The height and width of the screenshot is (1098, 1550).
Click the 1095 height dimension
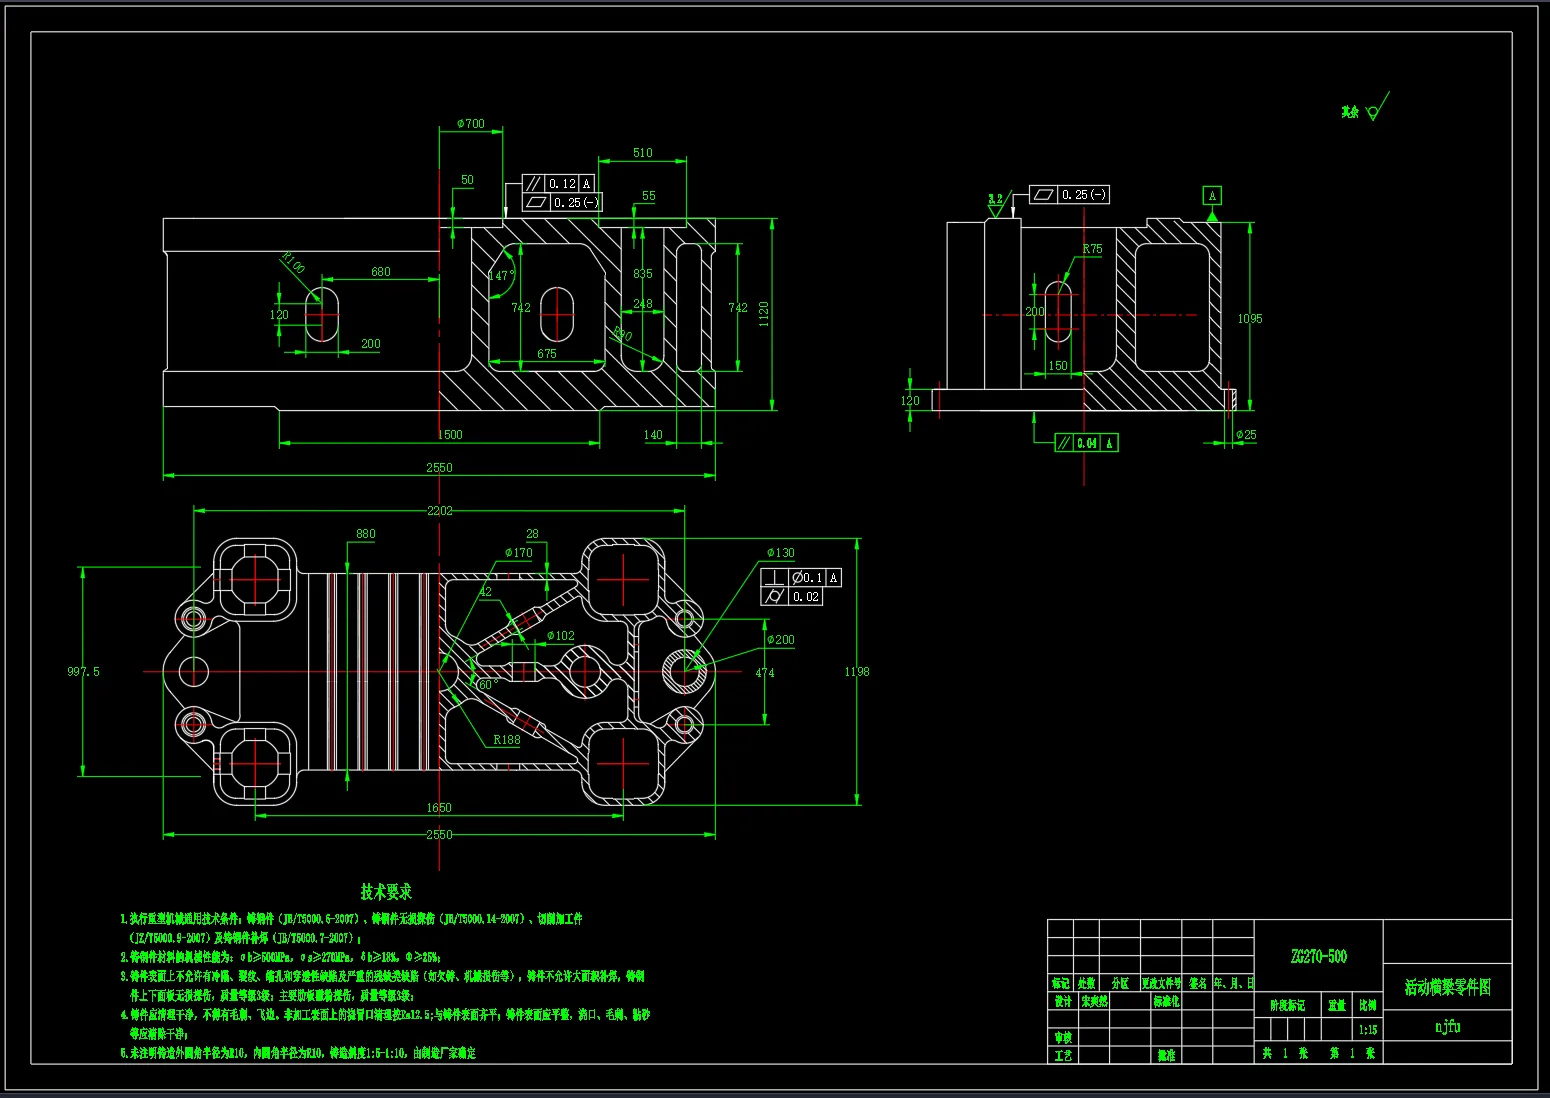tap(1250, 319)
